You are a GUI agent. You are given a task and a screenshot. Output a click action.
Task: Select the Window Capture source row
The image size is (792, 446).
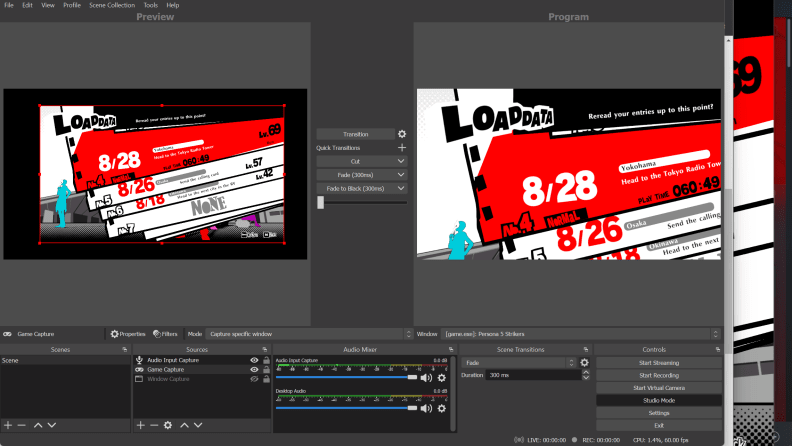[x=202, y=379]
